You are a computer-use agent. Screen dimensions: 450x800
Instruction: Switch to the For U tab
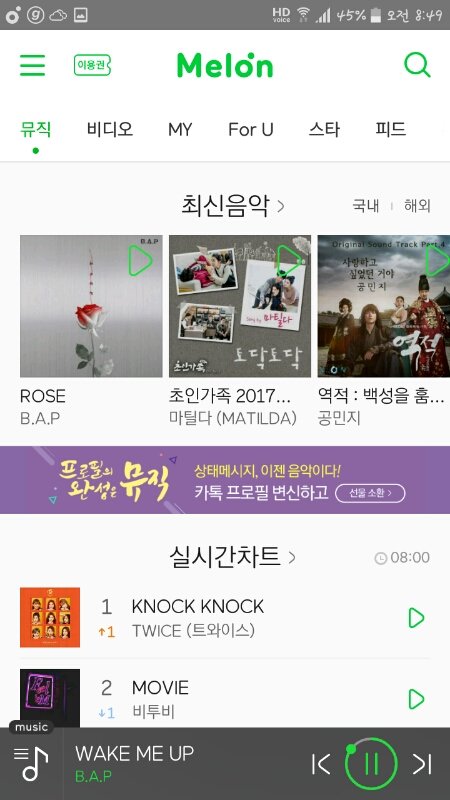251,130
